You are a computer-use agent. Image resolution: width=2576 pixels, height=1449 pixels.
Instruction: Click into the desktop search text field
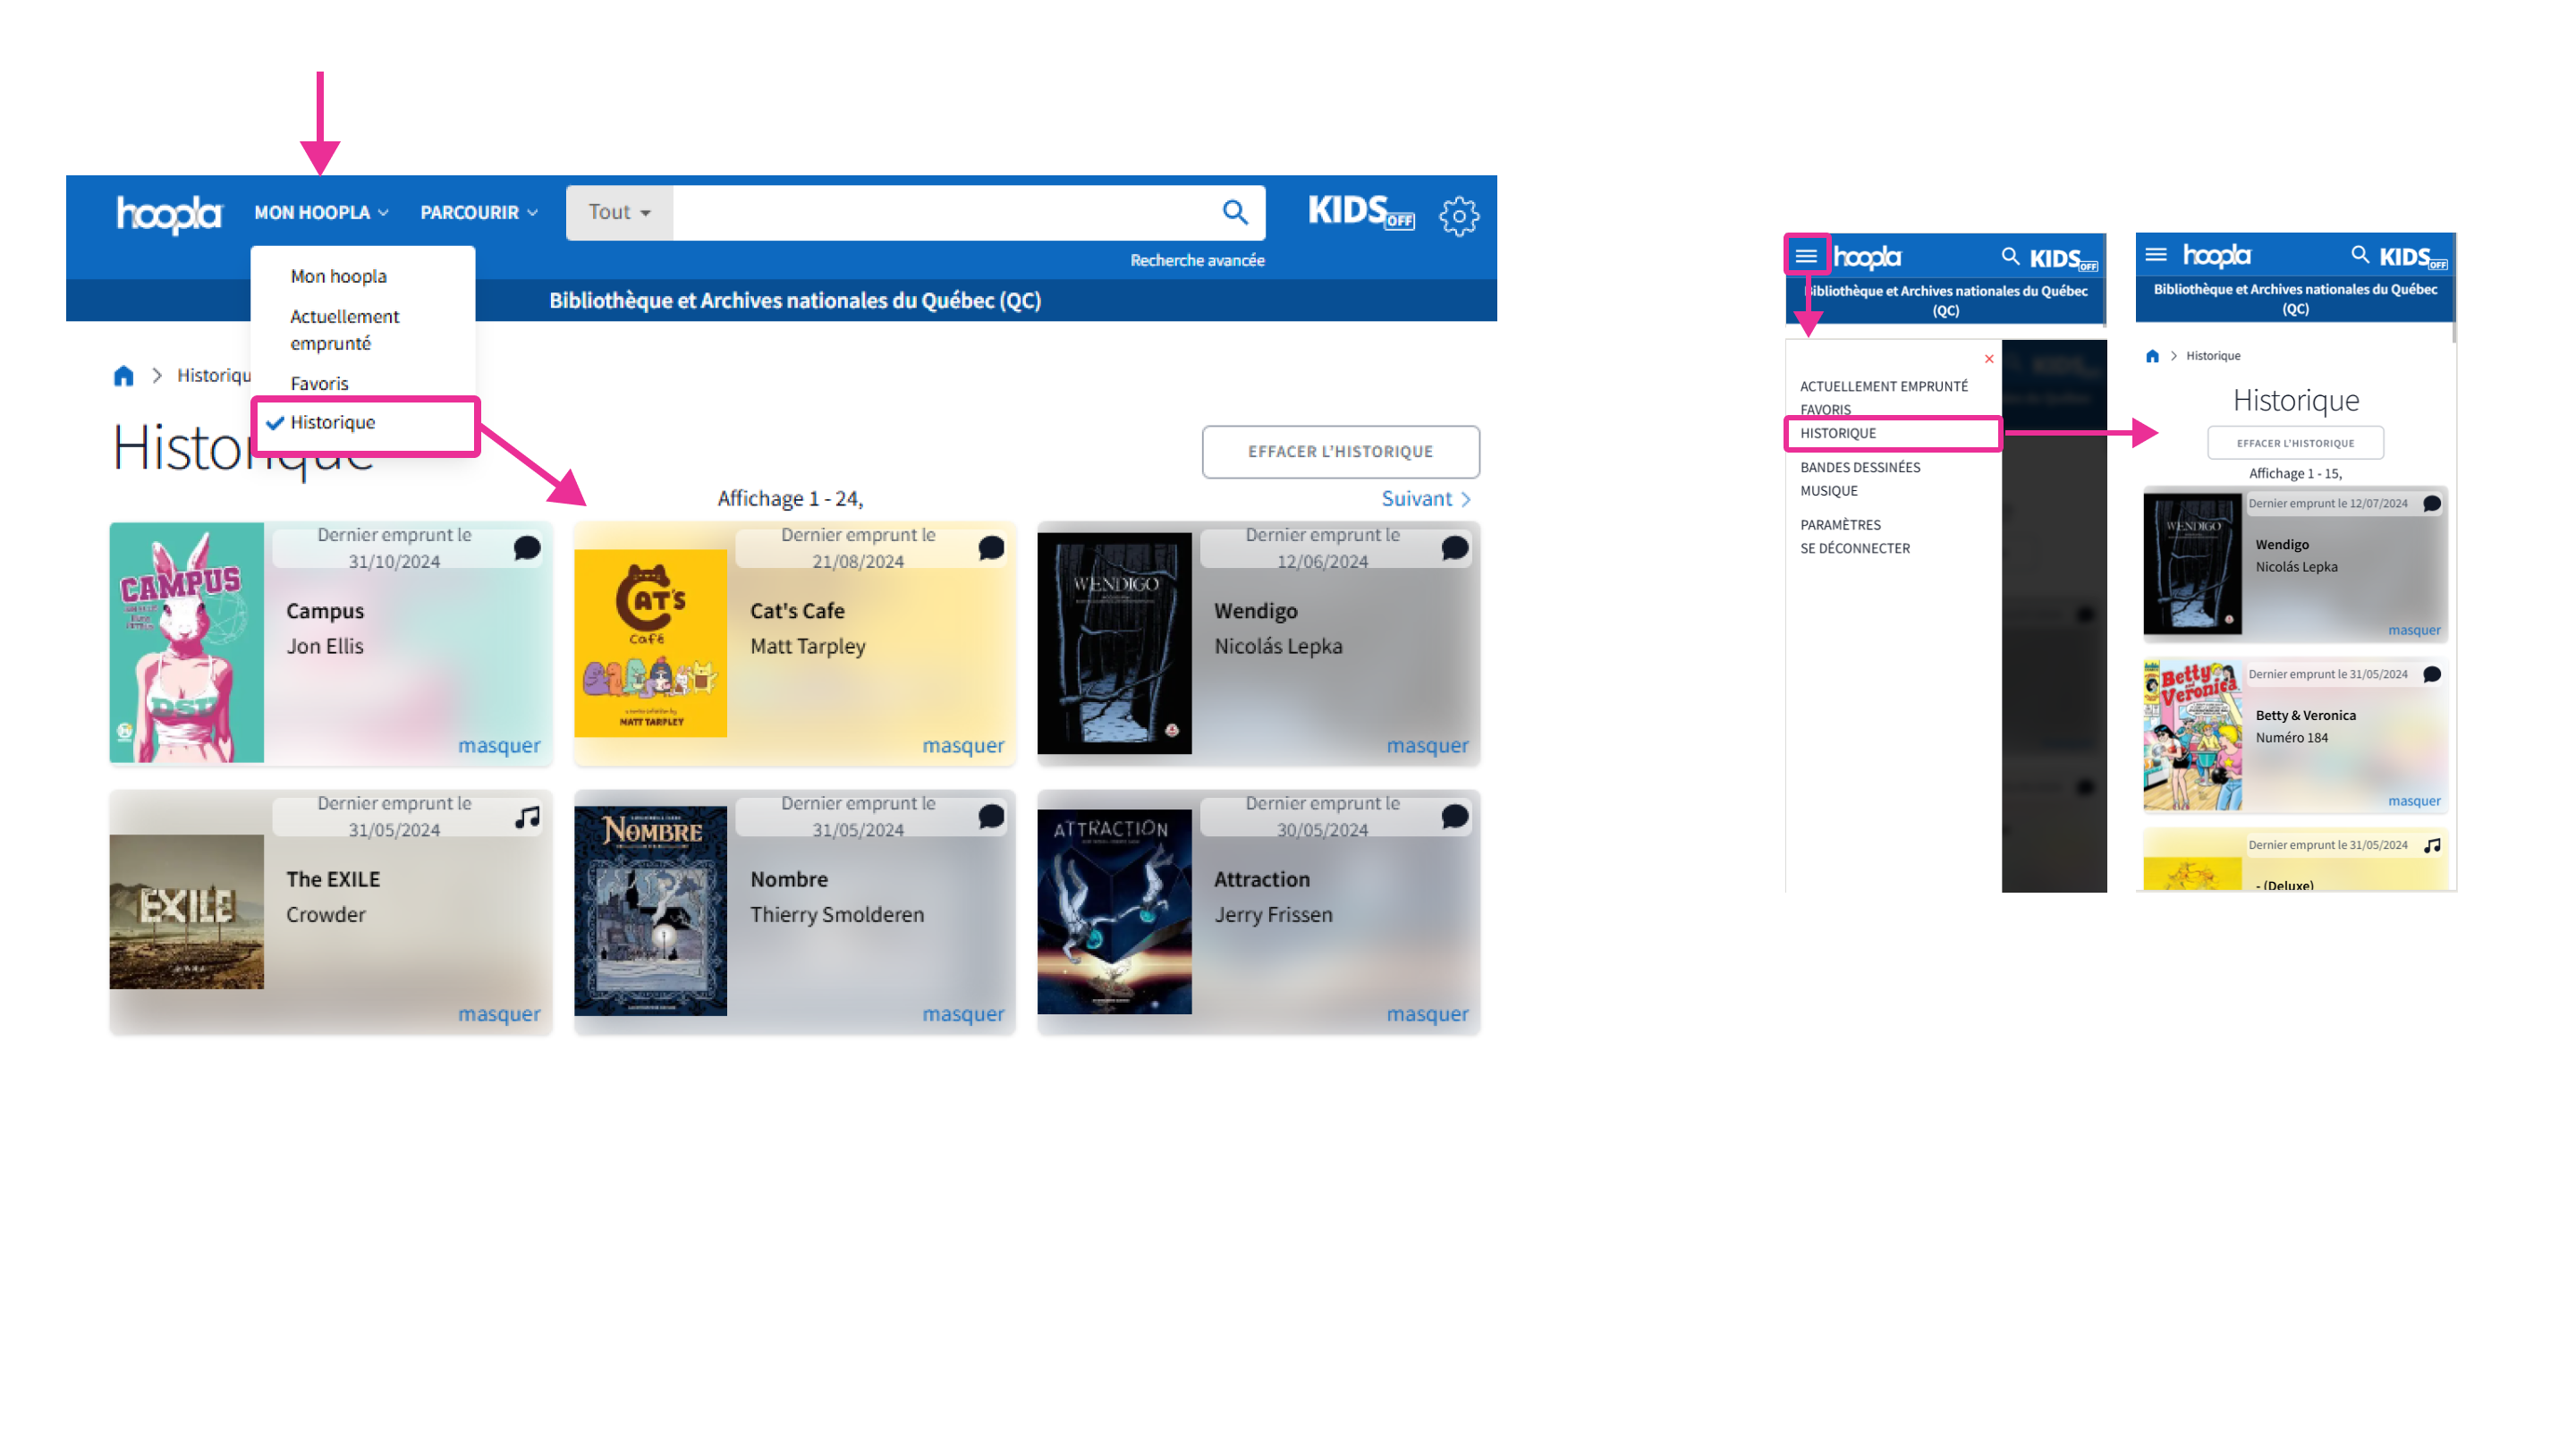pyautogui.click(x=940, y=212)
